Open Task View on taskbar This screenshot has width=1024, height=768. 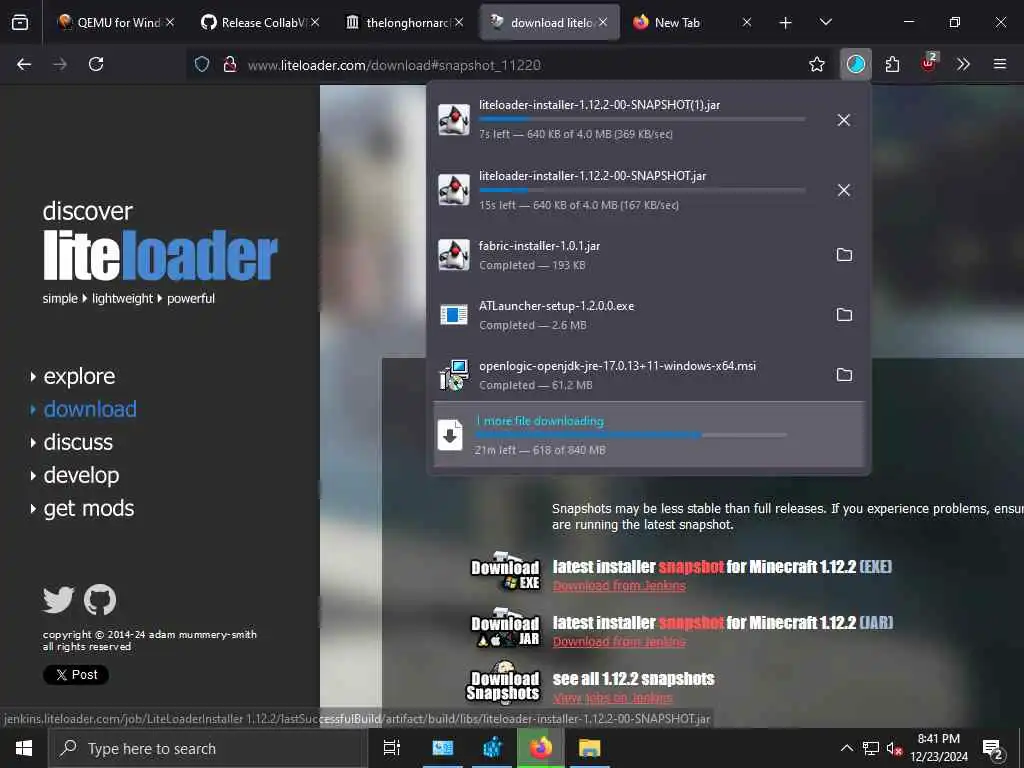click(392, 748)
